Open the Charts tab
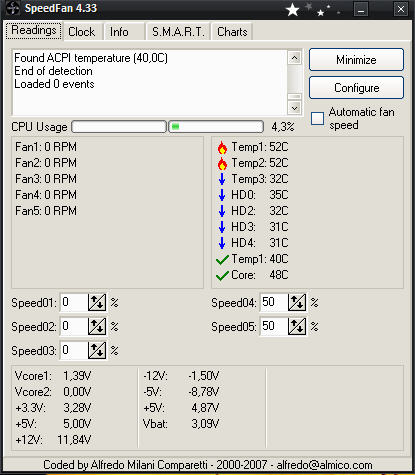 coord(232,32)
